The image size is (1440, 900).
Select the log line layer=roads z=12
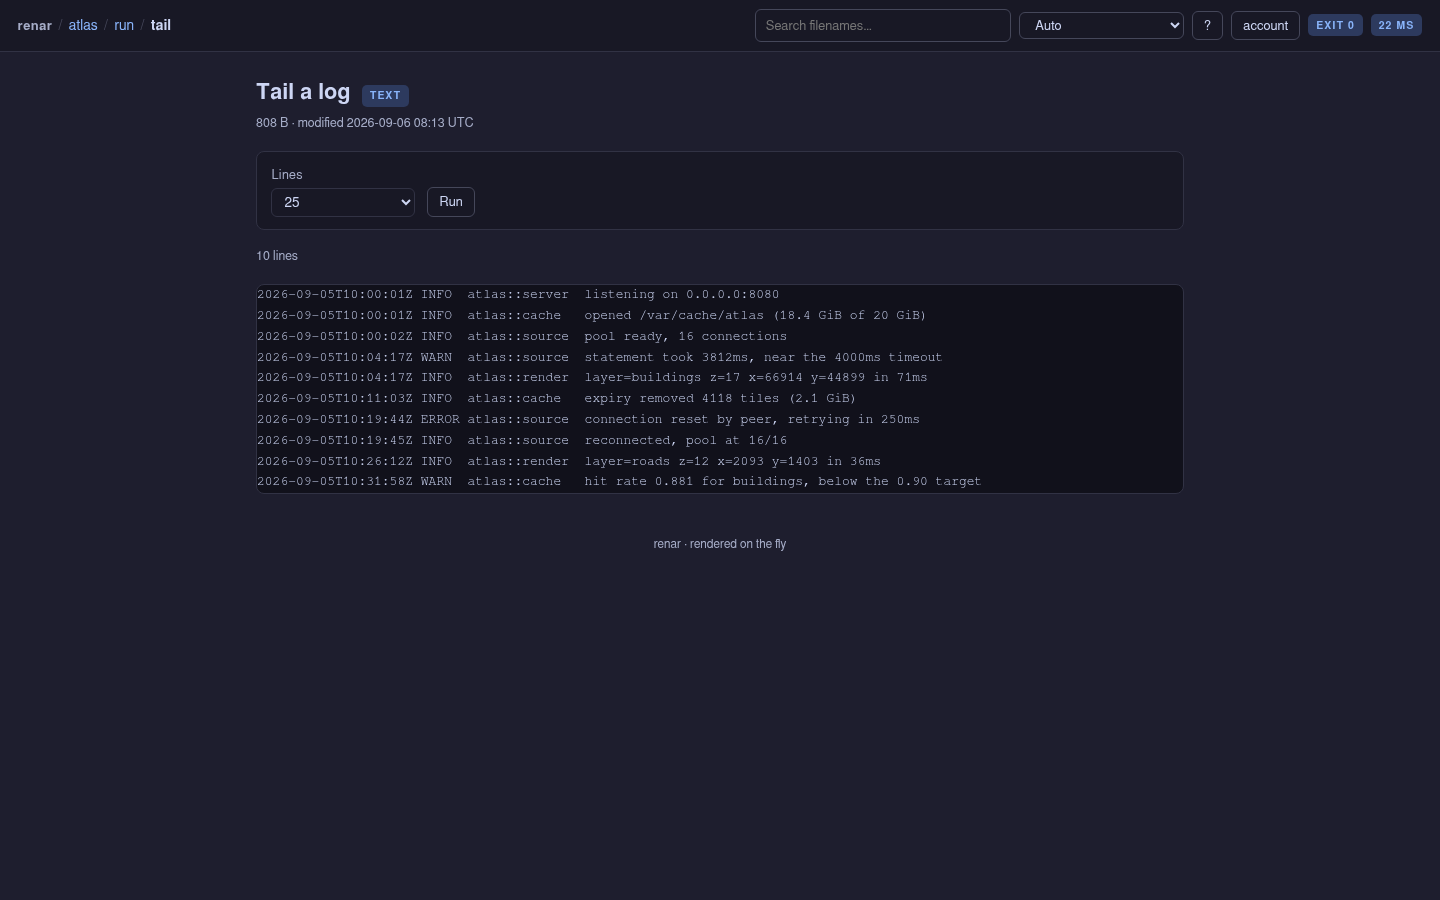569,461
